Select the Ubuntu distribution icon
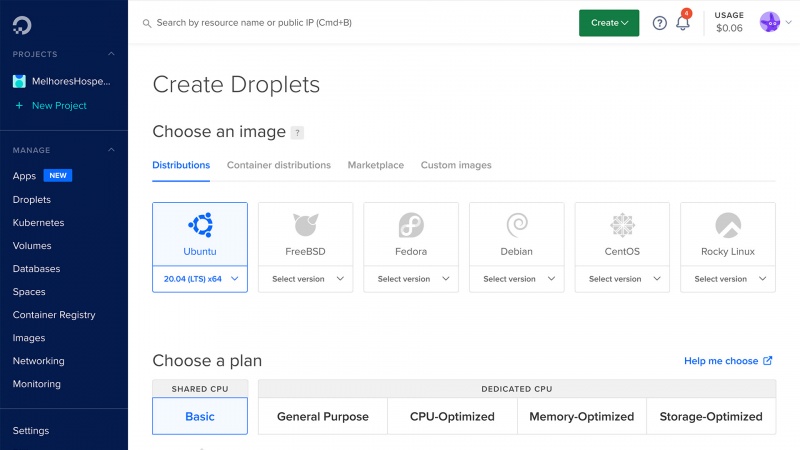Viewport: 800px width, 450px height. [x=200, y=225]
